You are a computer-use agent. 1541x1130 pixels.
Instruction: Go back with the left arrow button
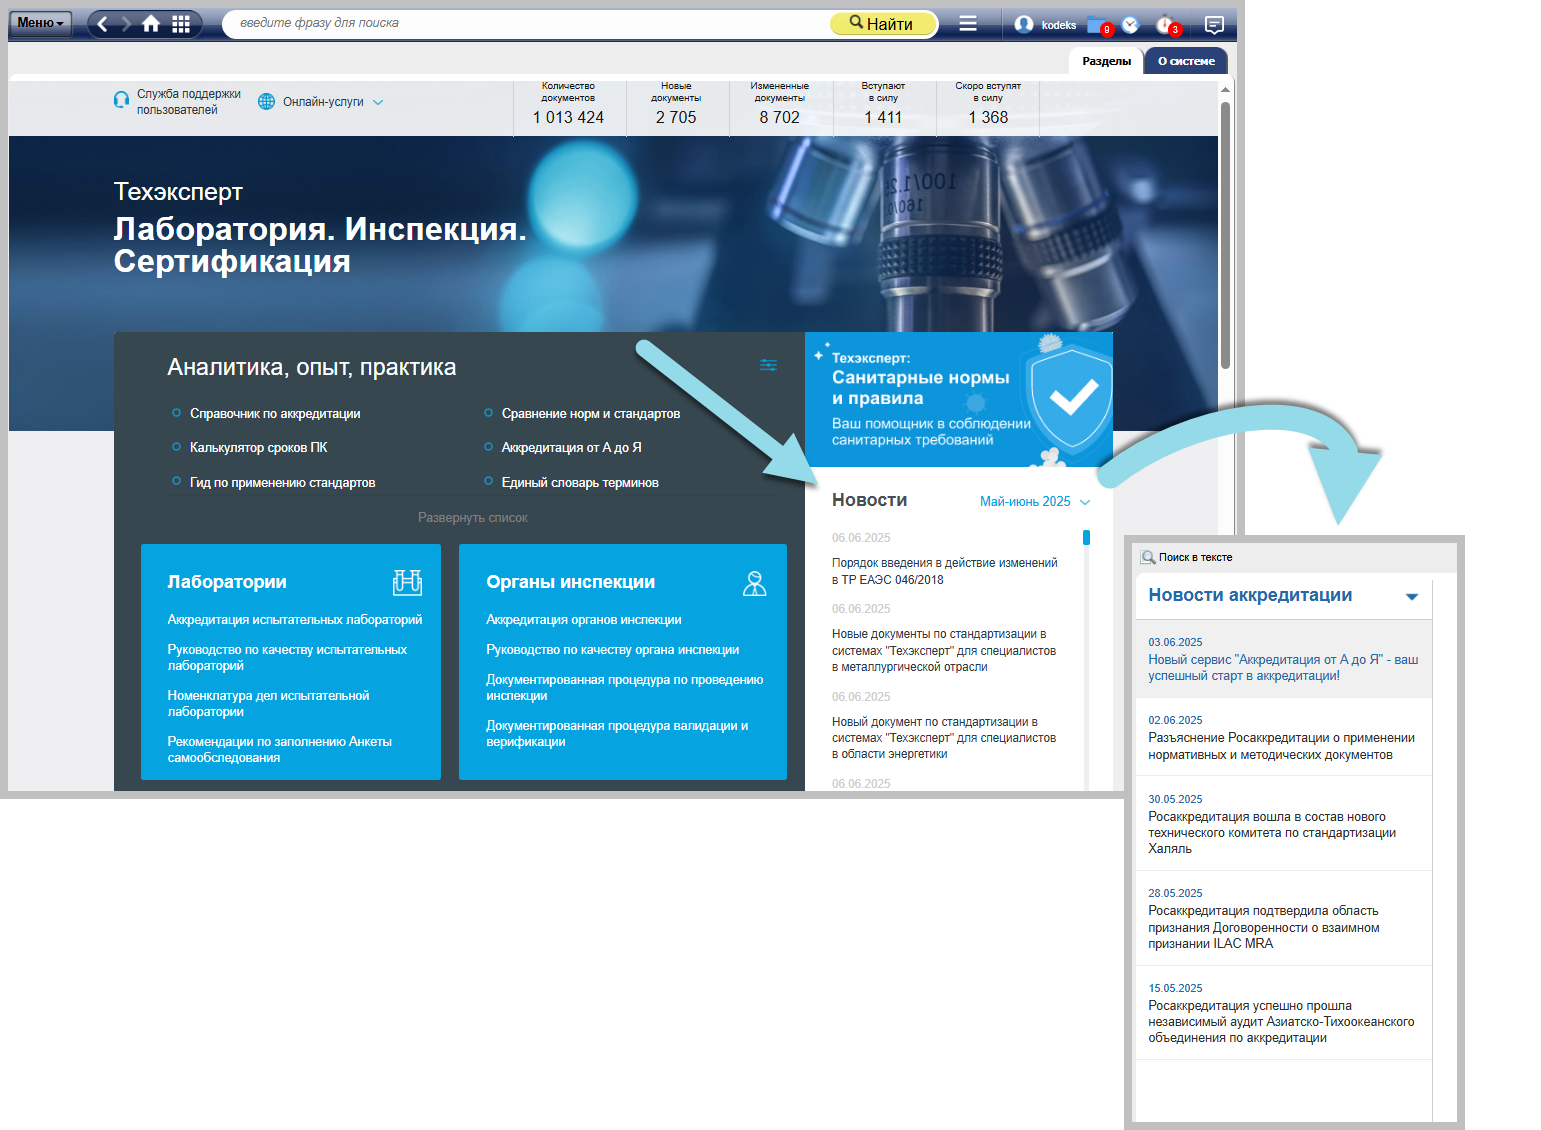click(102, 24)
